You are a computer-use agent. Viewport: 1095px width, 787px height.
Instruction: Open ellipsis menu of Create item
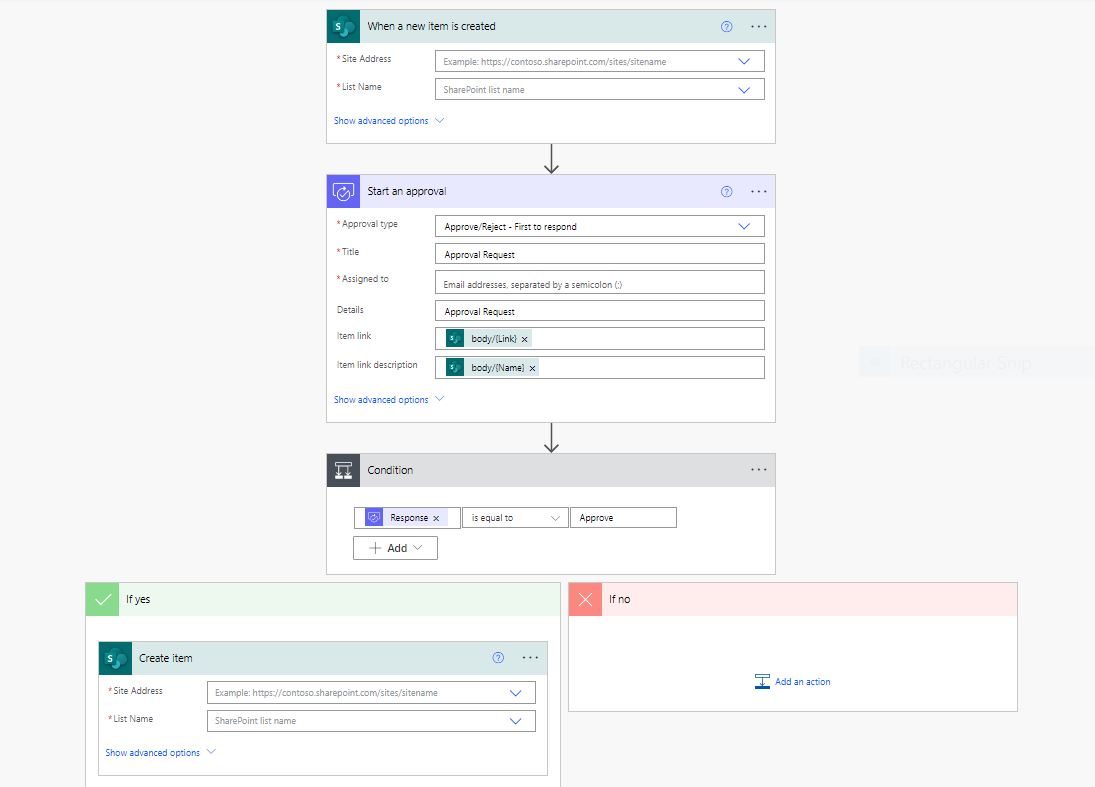tap(530, 658)
